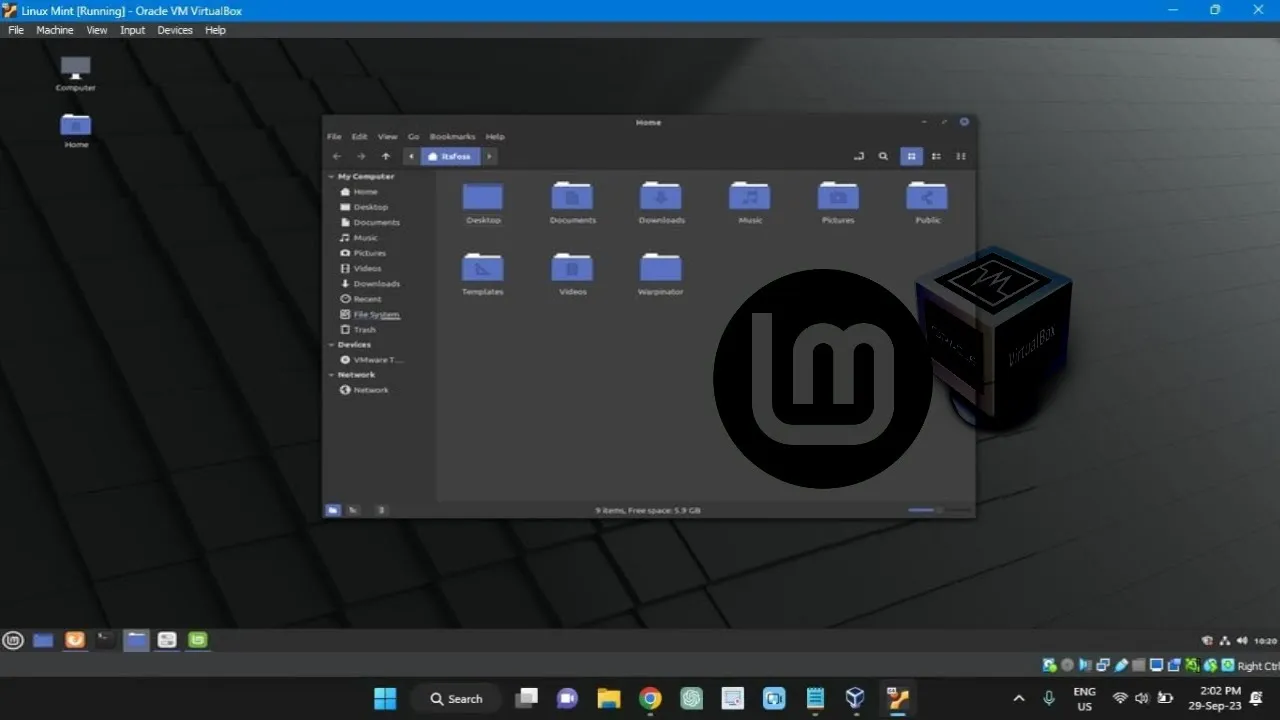Switch to compact view
The height and width of the screenshot is (720, 1280).
pyautogui.click(x=961, y=156)
